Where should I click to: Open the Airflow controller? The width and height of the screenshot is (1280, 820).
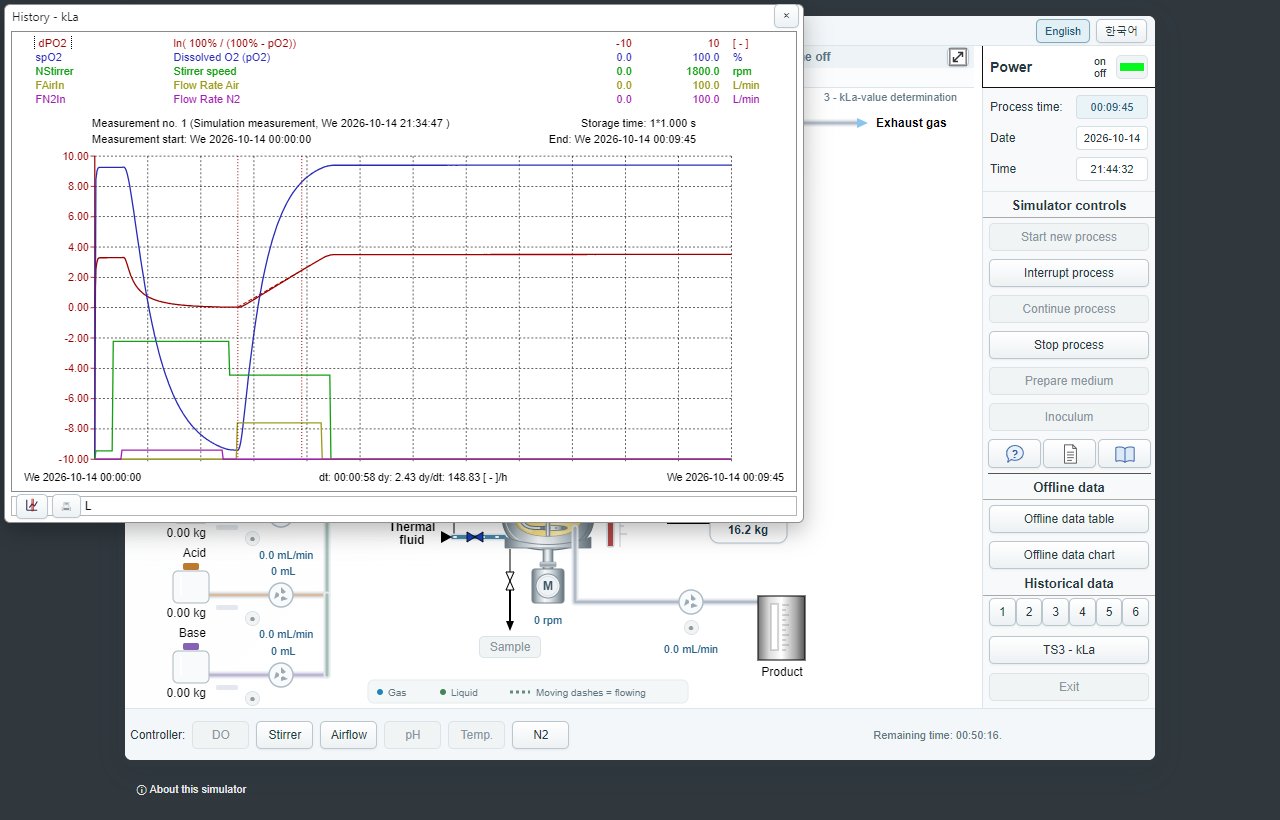click(349, 735)
